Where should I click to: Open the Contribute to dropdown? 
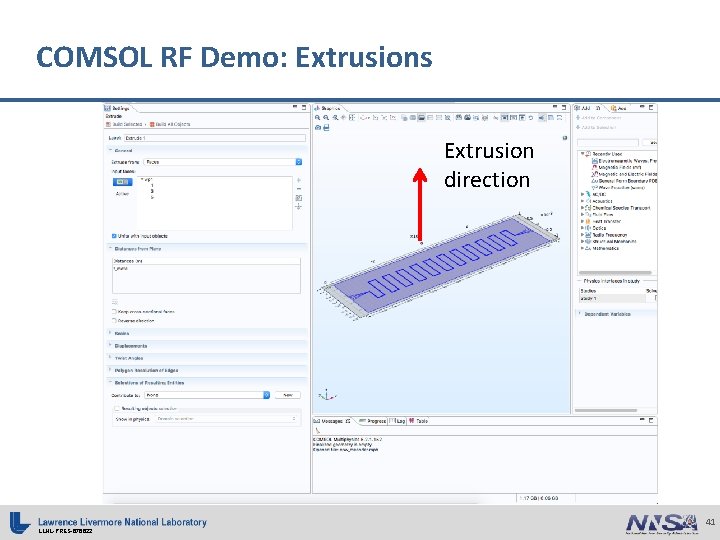tap(207, 395)
